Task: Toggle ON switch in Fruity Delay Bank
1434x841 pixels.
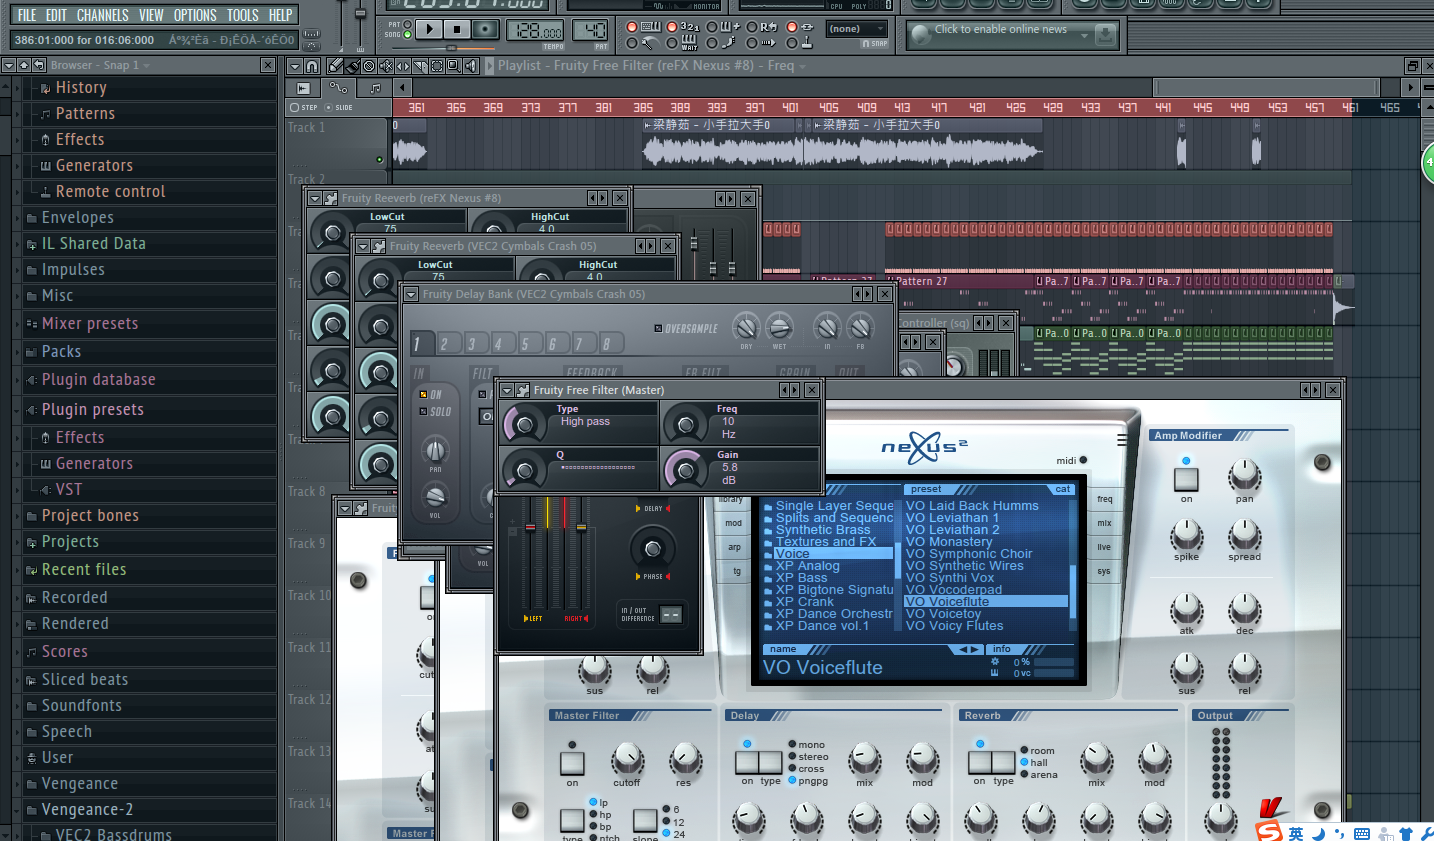Action: pyautogui.click(x=423, y=394)
